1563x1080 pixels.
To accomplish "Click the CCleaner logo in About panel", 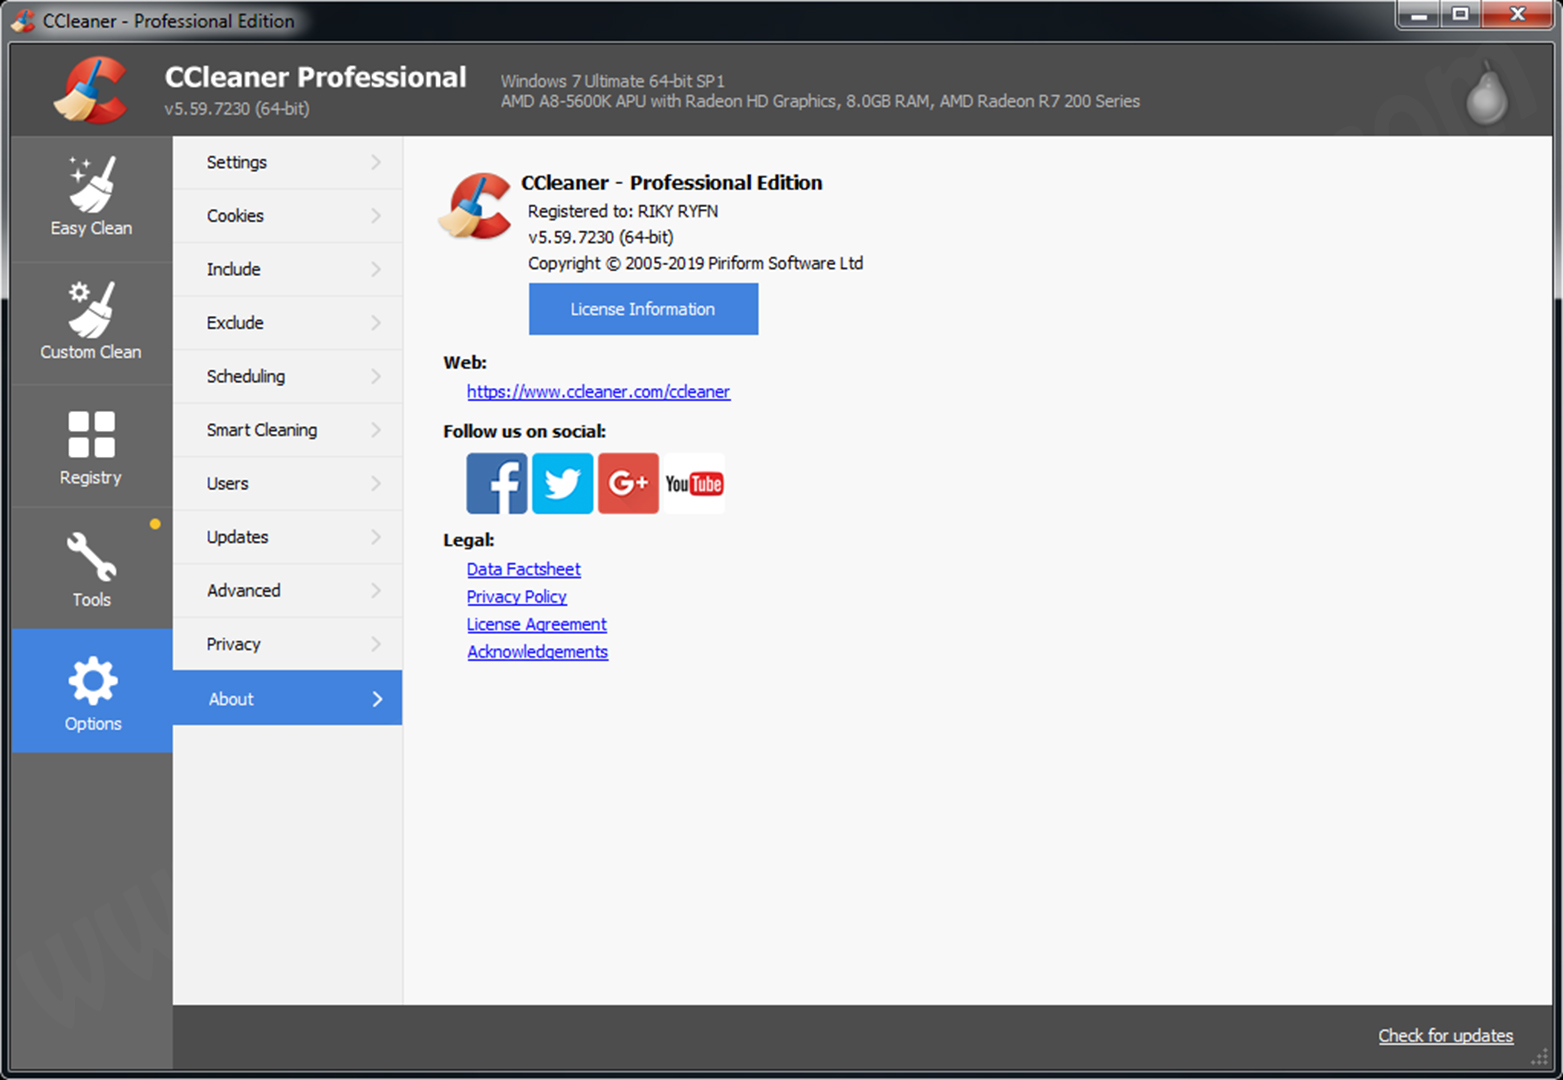I will 476,206.
